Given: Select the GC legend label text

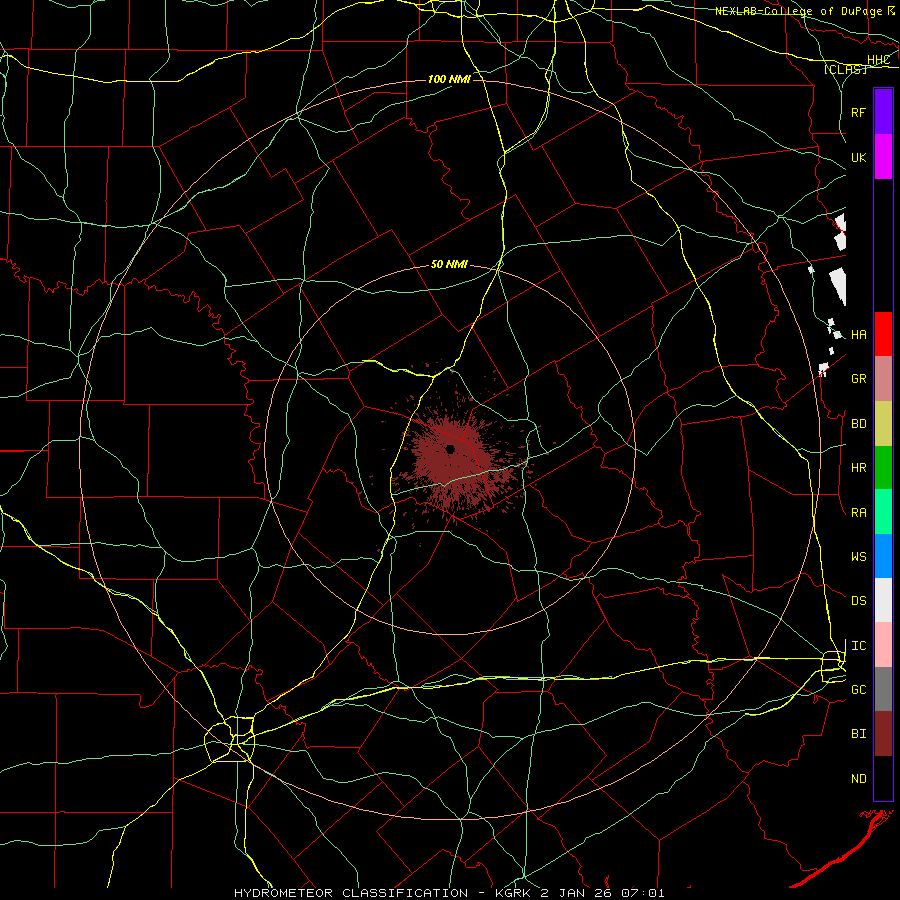Looking at the screenshot, I should coord(859,690).
